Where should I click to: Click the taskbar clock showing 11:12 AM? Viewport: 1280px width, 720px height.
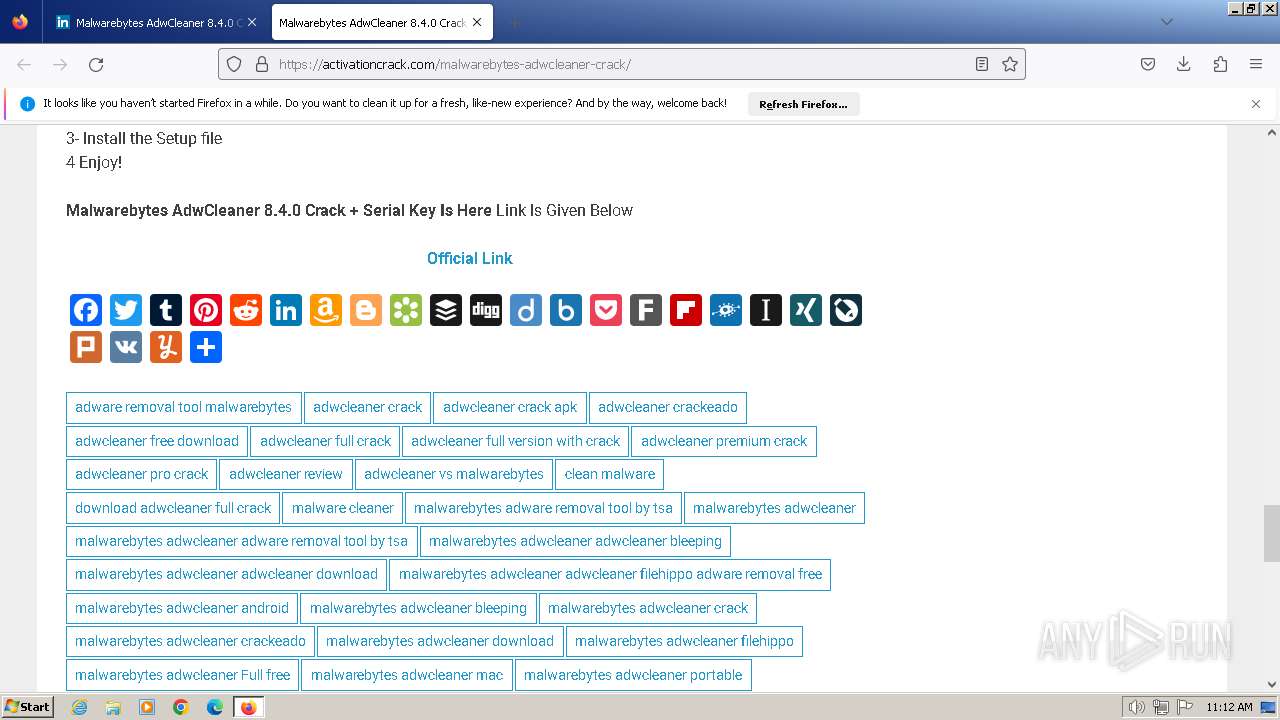click(x=1229, y=707)
